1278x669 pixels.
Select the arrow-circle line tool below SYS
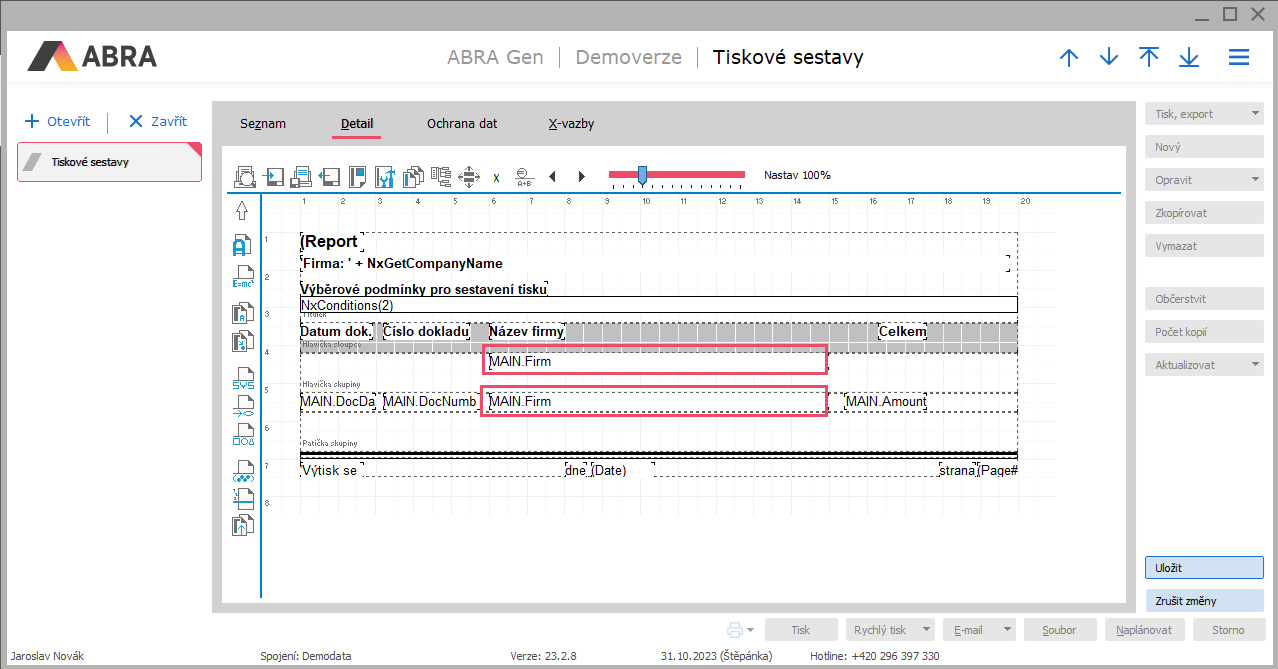tap(243, 406)
